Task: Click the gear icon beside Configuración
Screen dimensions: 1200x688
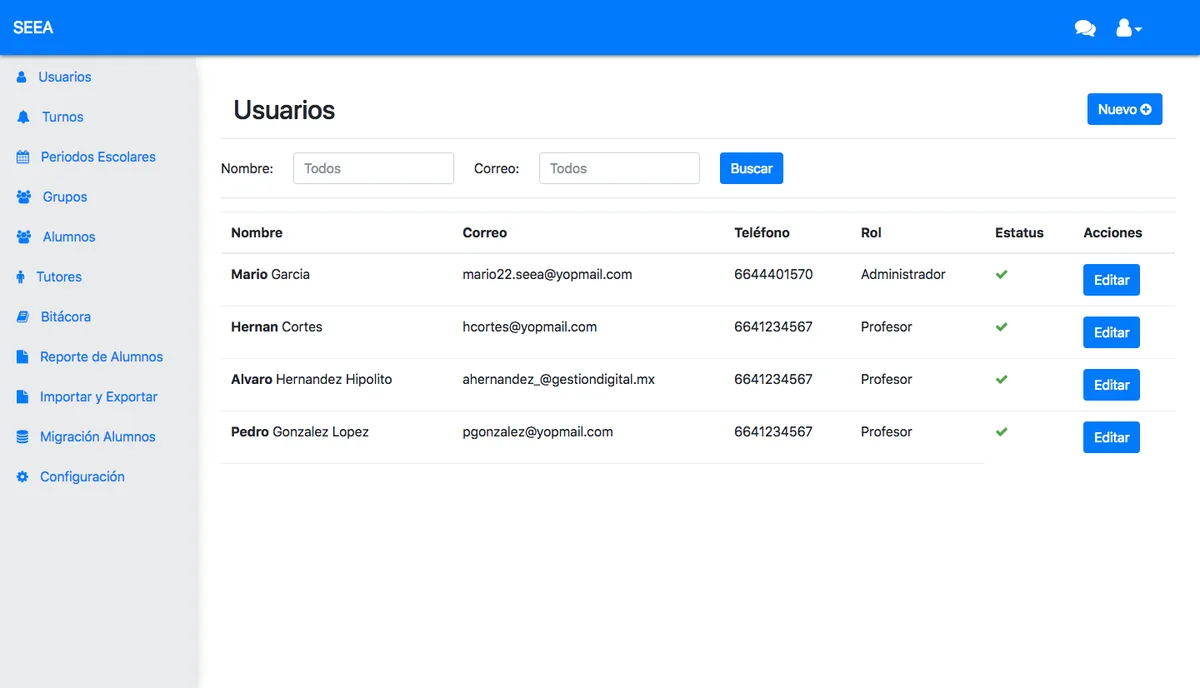Action: coord(23,477)
